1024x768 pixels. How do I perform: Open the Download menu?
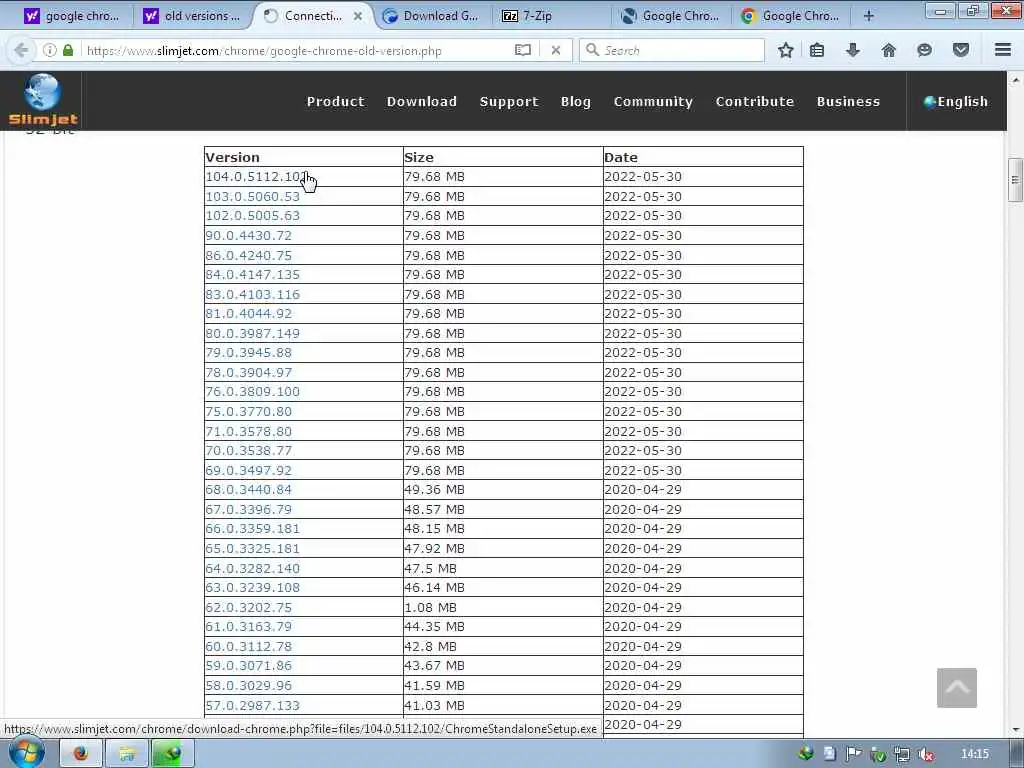pyautogui.click(x=422, y=101)
